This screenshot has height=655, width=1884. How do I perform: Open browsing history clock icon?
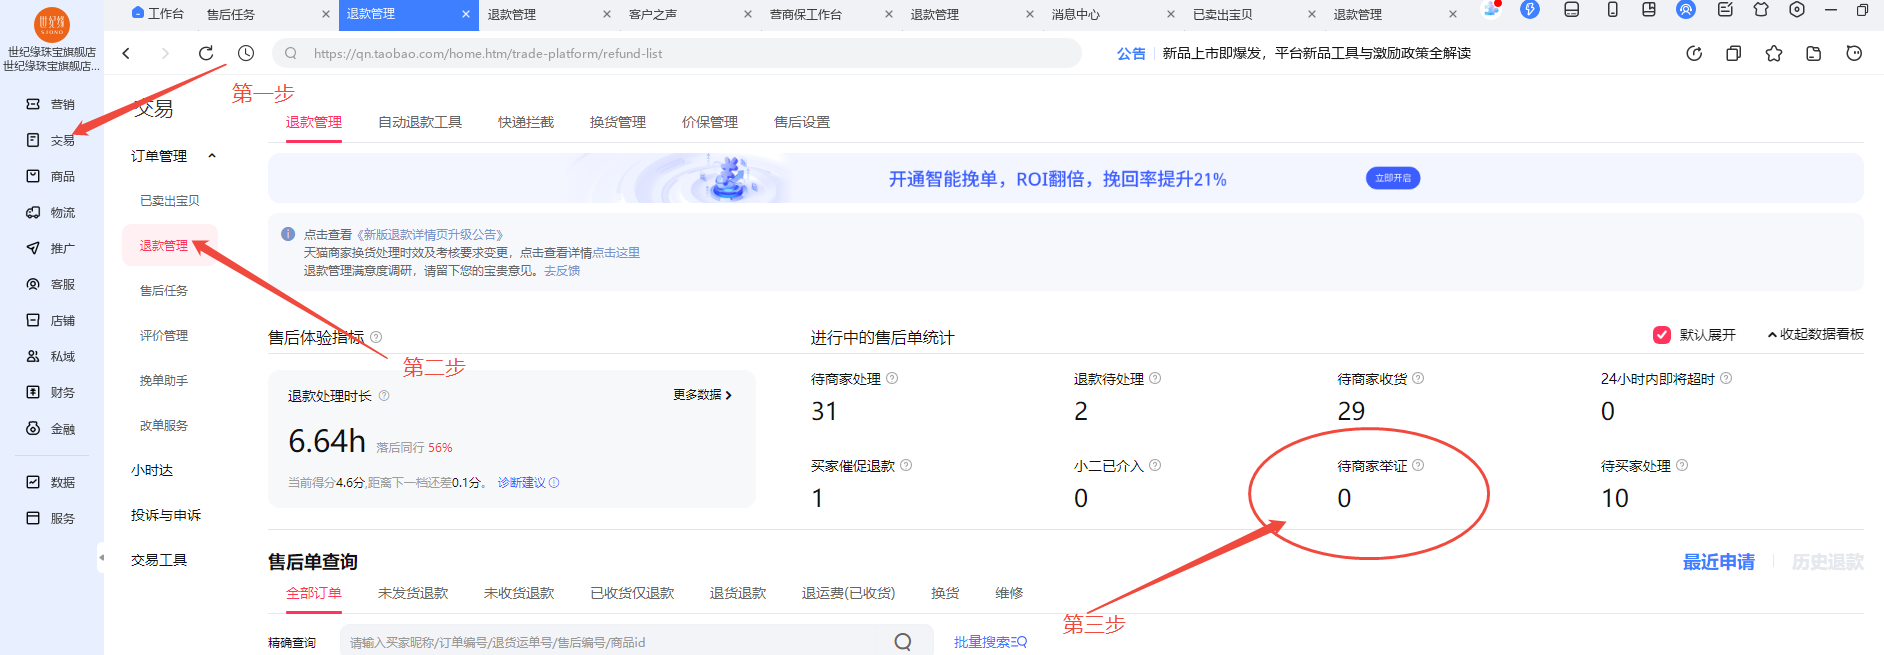click(x=246, y=53)
